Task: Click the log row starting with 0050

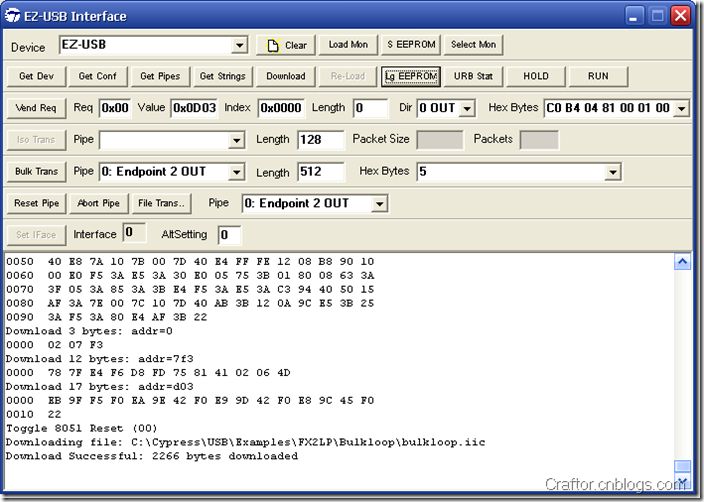Action: coord(190,261)
